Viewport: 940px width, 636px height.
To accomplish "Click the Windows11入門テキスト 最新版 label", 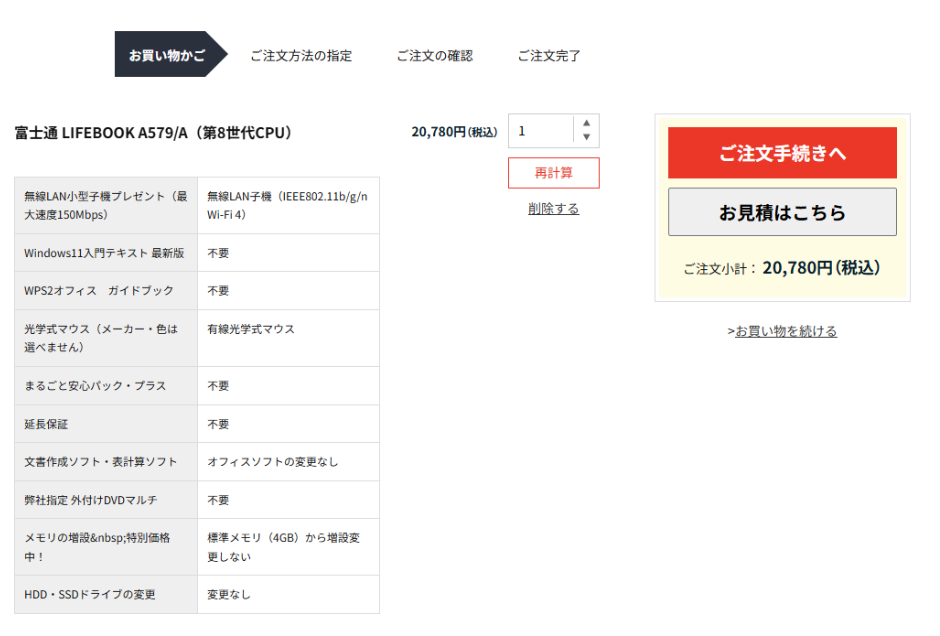I will [x=104, y=253].
